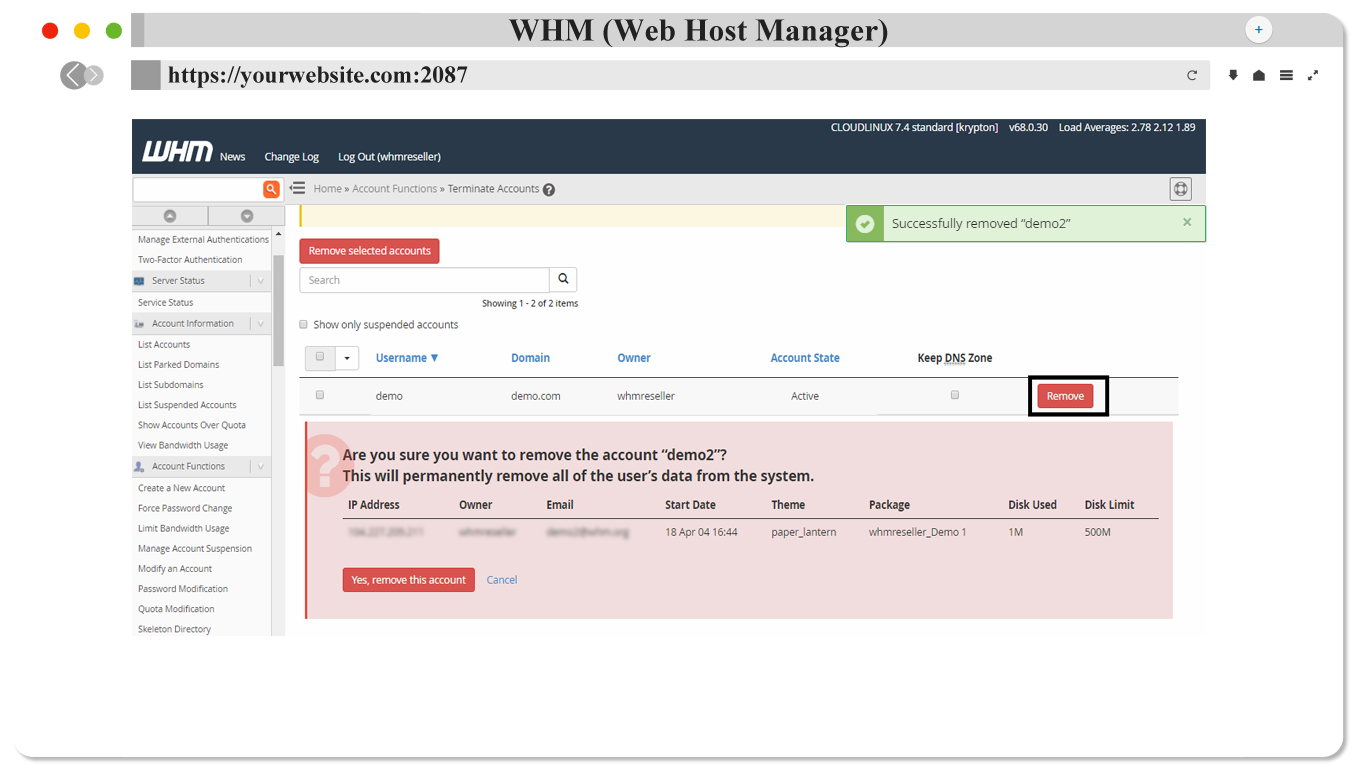This screenshot has width=1362, height=769.
Task: Open List Accounts in sidebar
Action: coord(164,345)
